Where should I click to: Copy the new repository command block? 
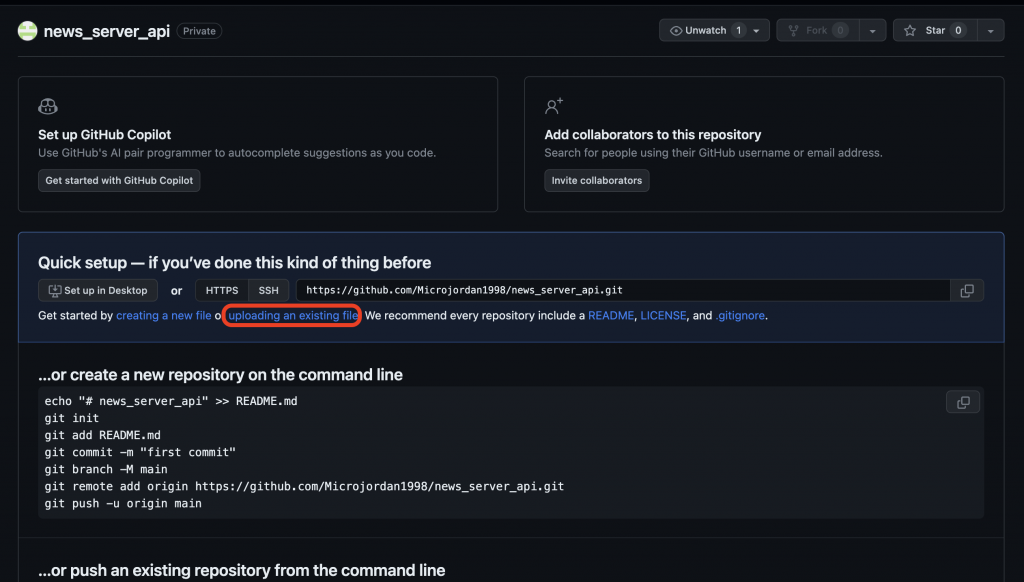click(x=963, y=402)
